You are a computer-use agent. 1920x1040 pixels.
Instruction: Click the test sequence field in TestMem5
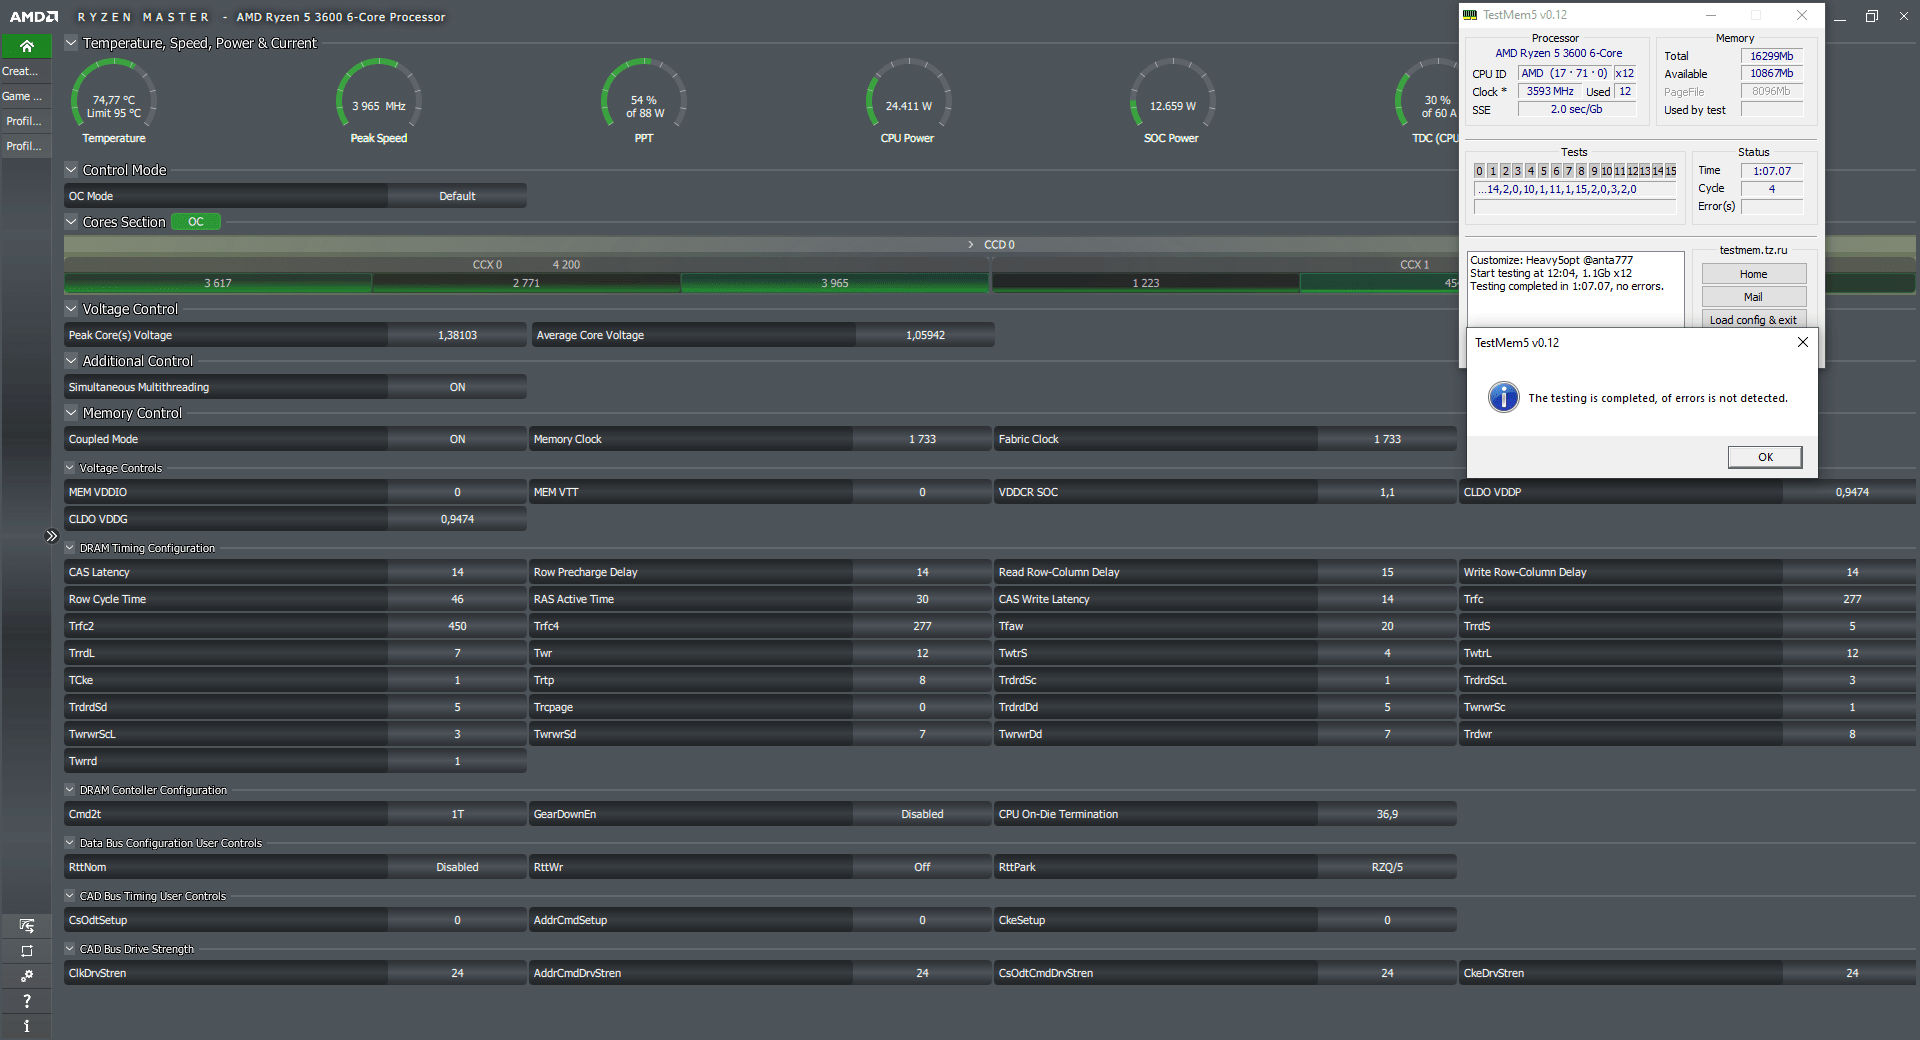(1575, 189)
